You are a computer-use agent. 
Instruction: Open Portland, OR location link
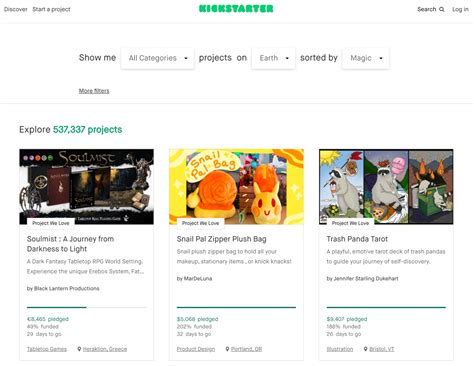pyautogui.click(x=246, y=349)
